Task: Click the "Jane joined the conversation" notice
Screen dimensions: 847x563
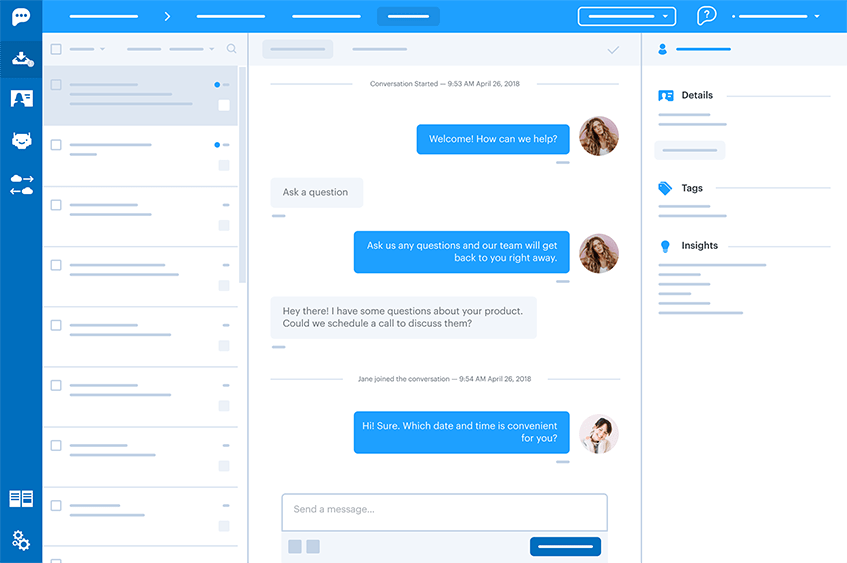Action: coord(444,379)
